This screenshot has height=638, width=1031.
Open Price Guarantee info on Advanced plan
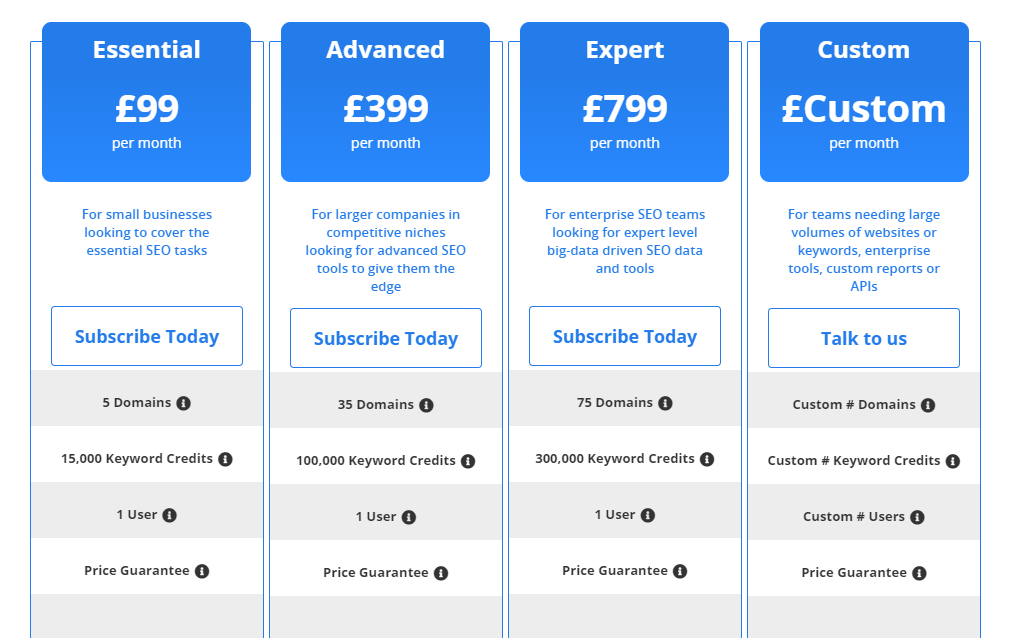(x=441, y=572)
